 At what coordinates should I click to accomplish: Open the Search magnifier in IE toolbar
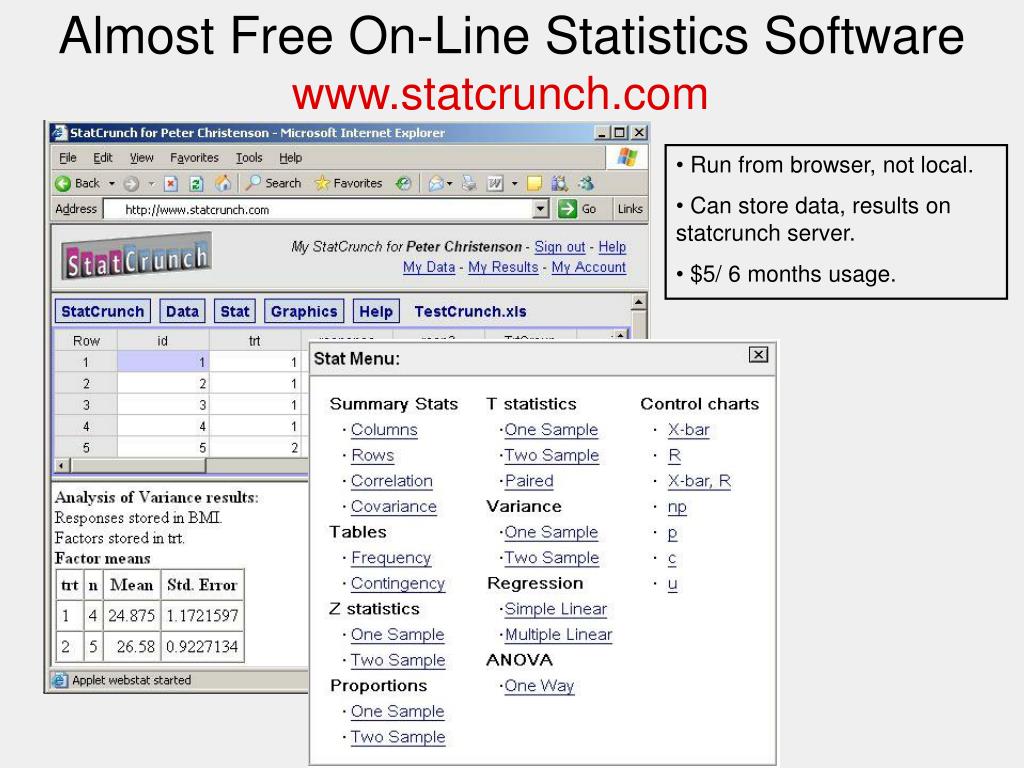pos(253,183)
